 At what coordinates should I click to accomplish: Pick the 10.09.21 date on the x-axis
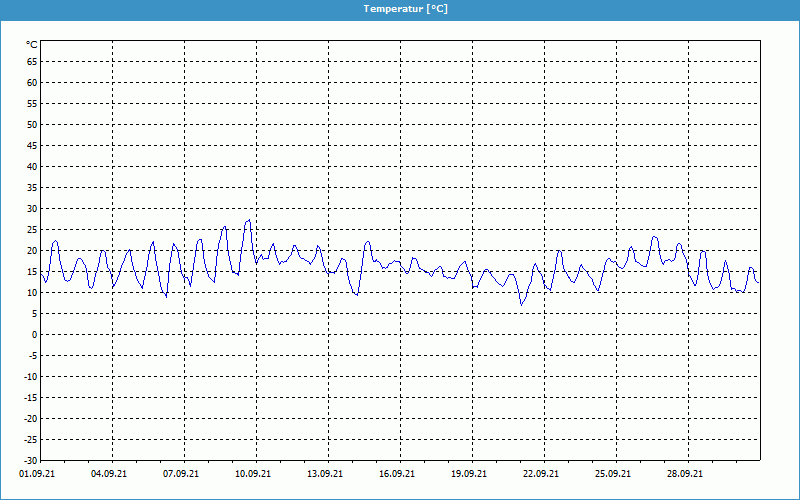(x=253, y=474)
